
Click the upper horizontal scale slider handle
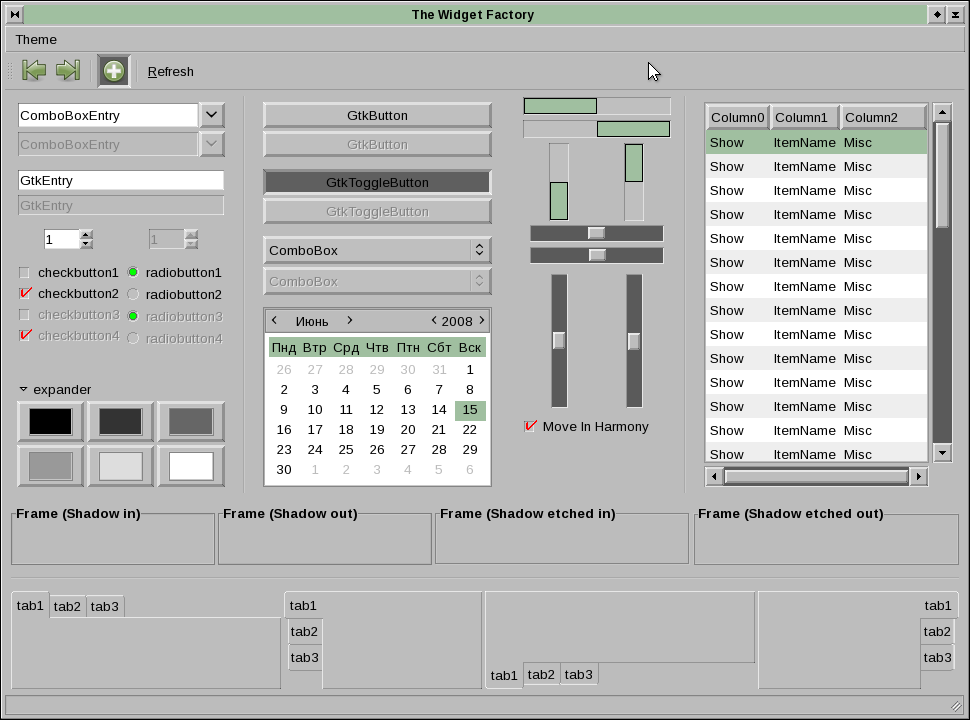tap(596, 233)
